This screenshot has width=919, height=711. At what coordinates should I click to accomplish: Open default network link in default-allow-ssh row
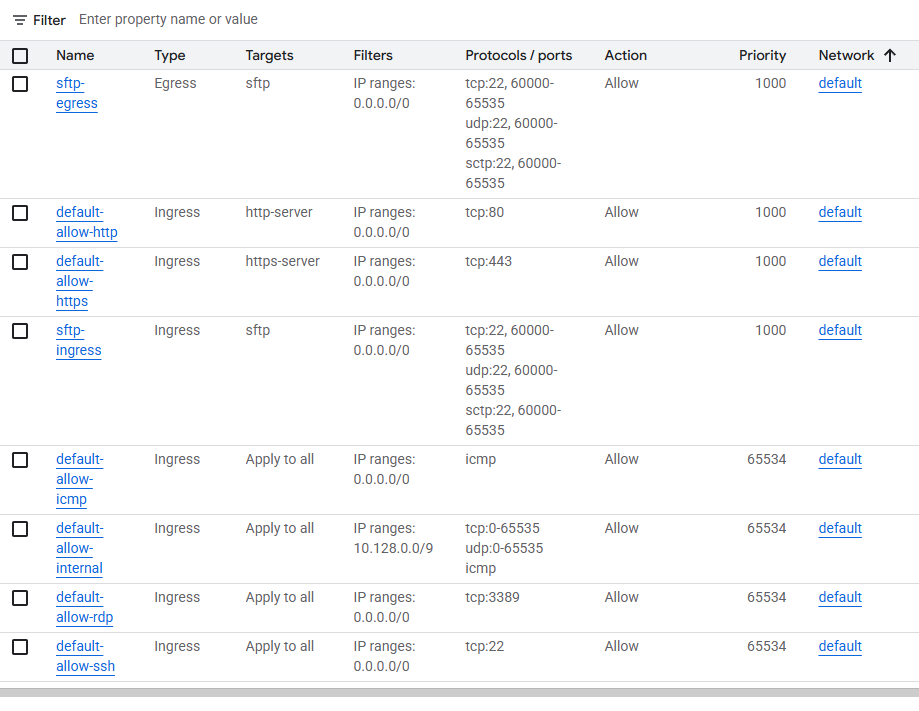pos(839,647)
